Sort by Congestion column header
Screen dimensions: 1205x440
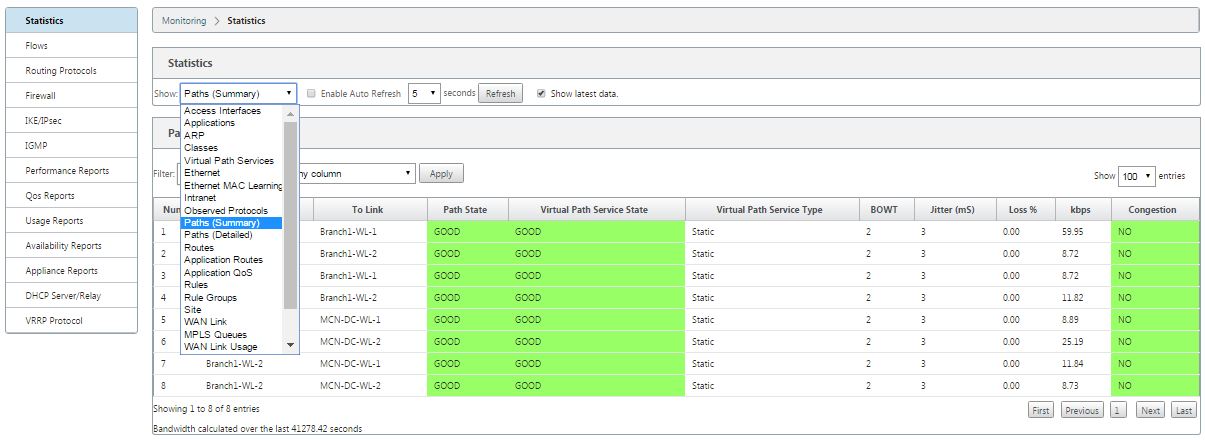[1155, 210]
